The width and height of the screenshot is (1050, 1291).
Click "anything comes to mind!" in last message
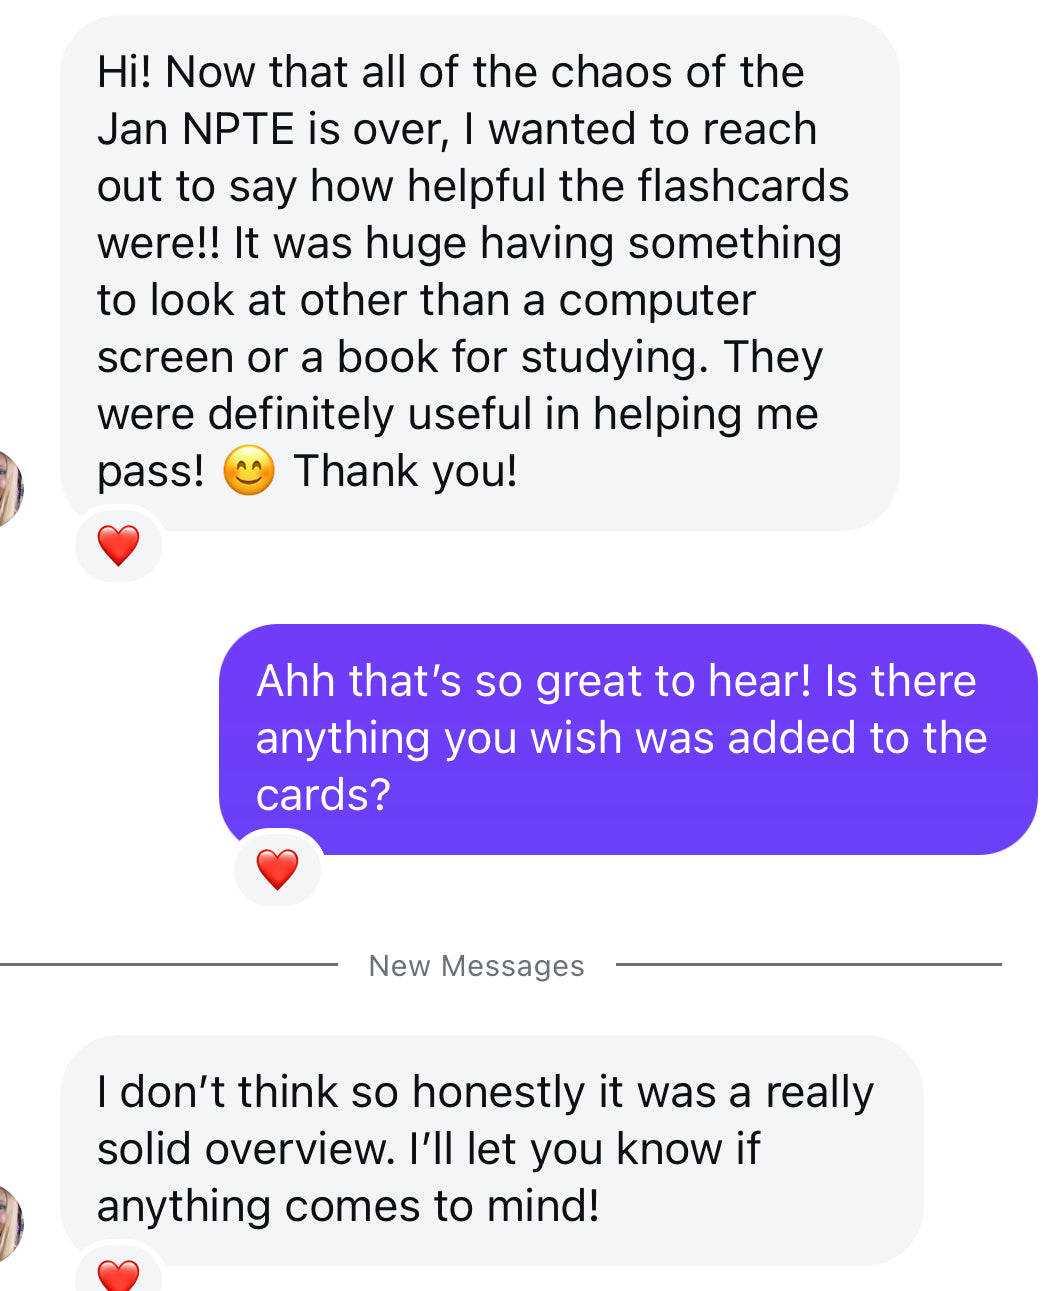pos(349,1207)
